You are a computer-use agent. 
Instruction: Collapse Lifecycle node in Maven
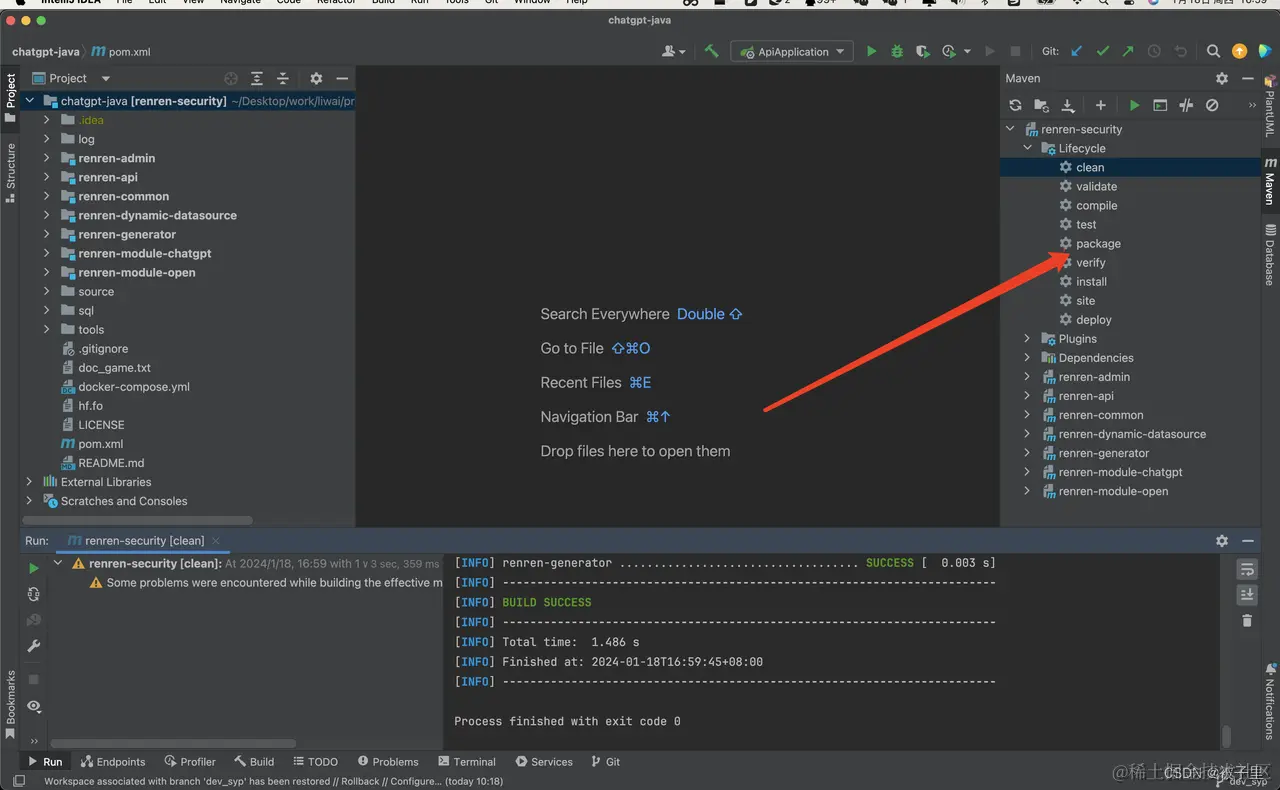[1027, 148]
